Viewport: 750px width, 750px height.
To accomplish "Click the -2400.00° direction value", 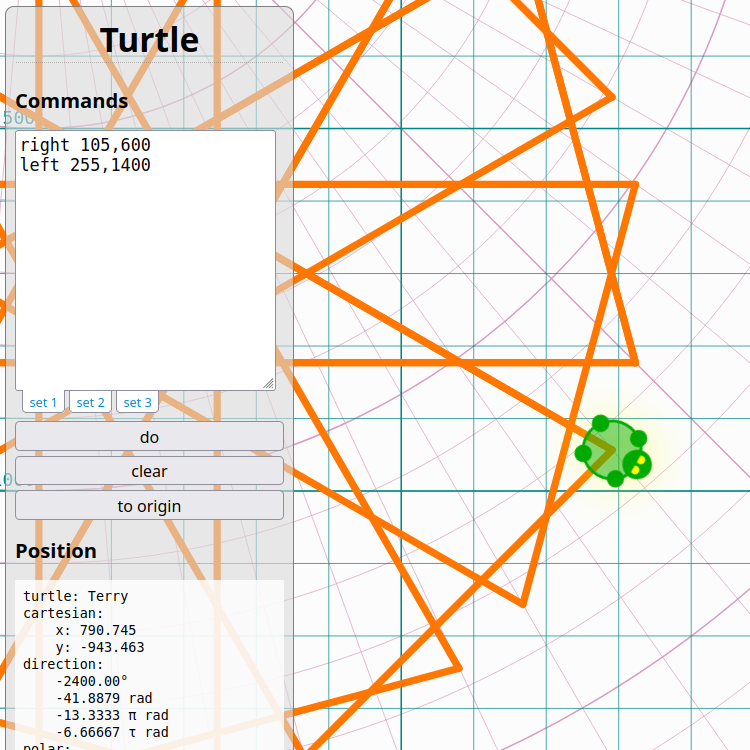I will (x=92, y=681).
